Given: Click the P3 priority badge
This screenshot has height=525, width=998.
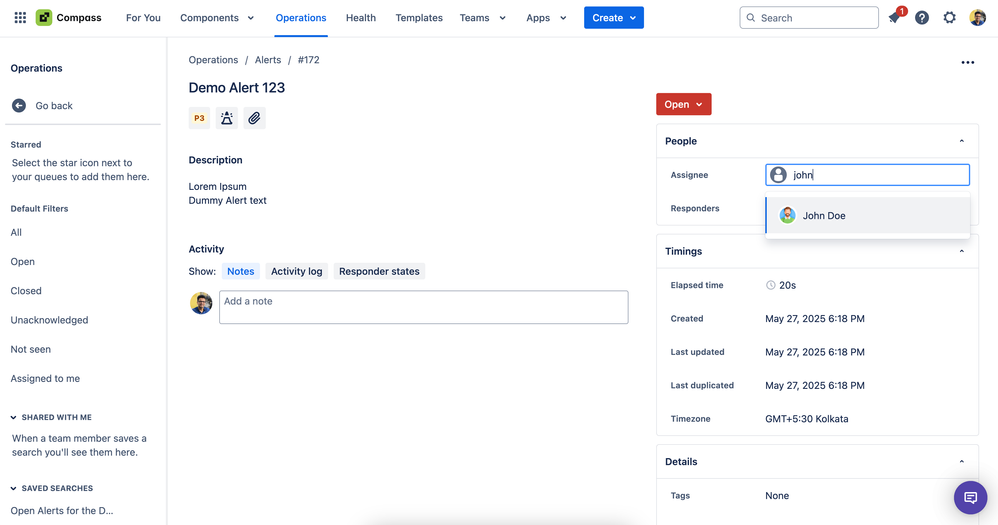Looking at the screenshot, I should (199, 118).
